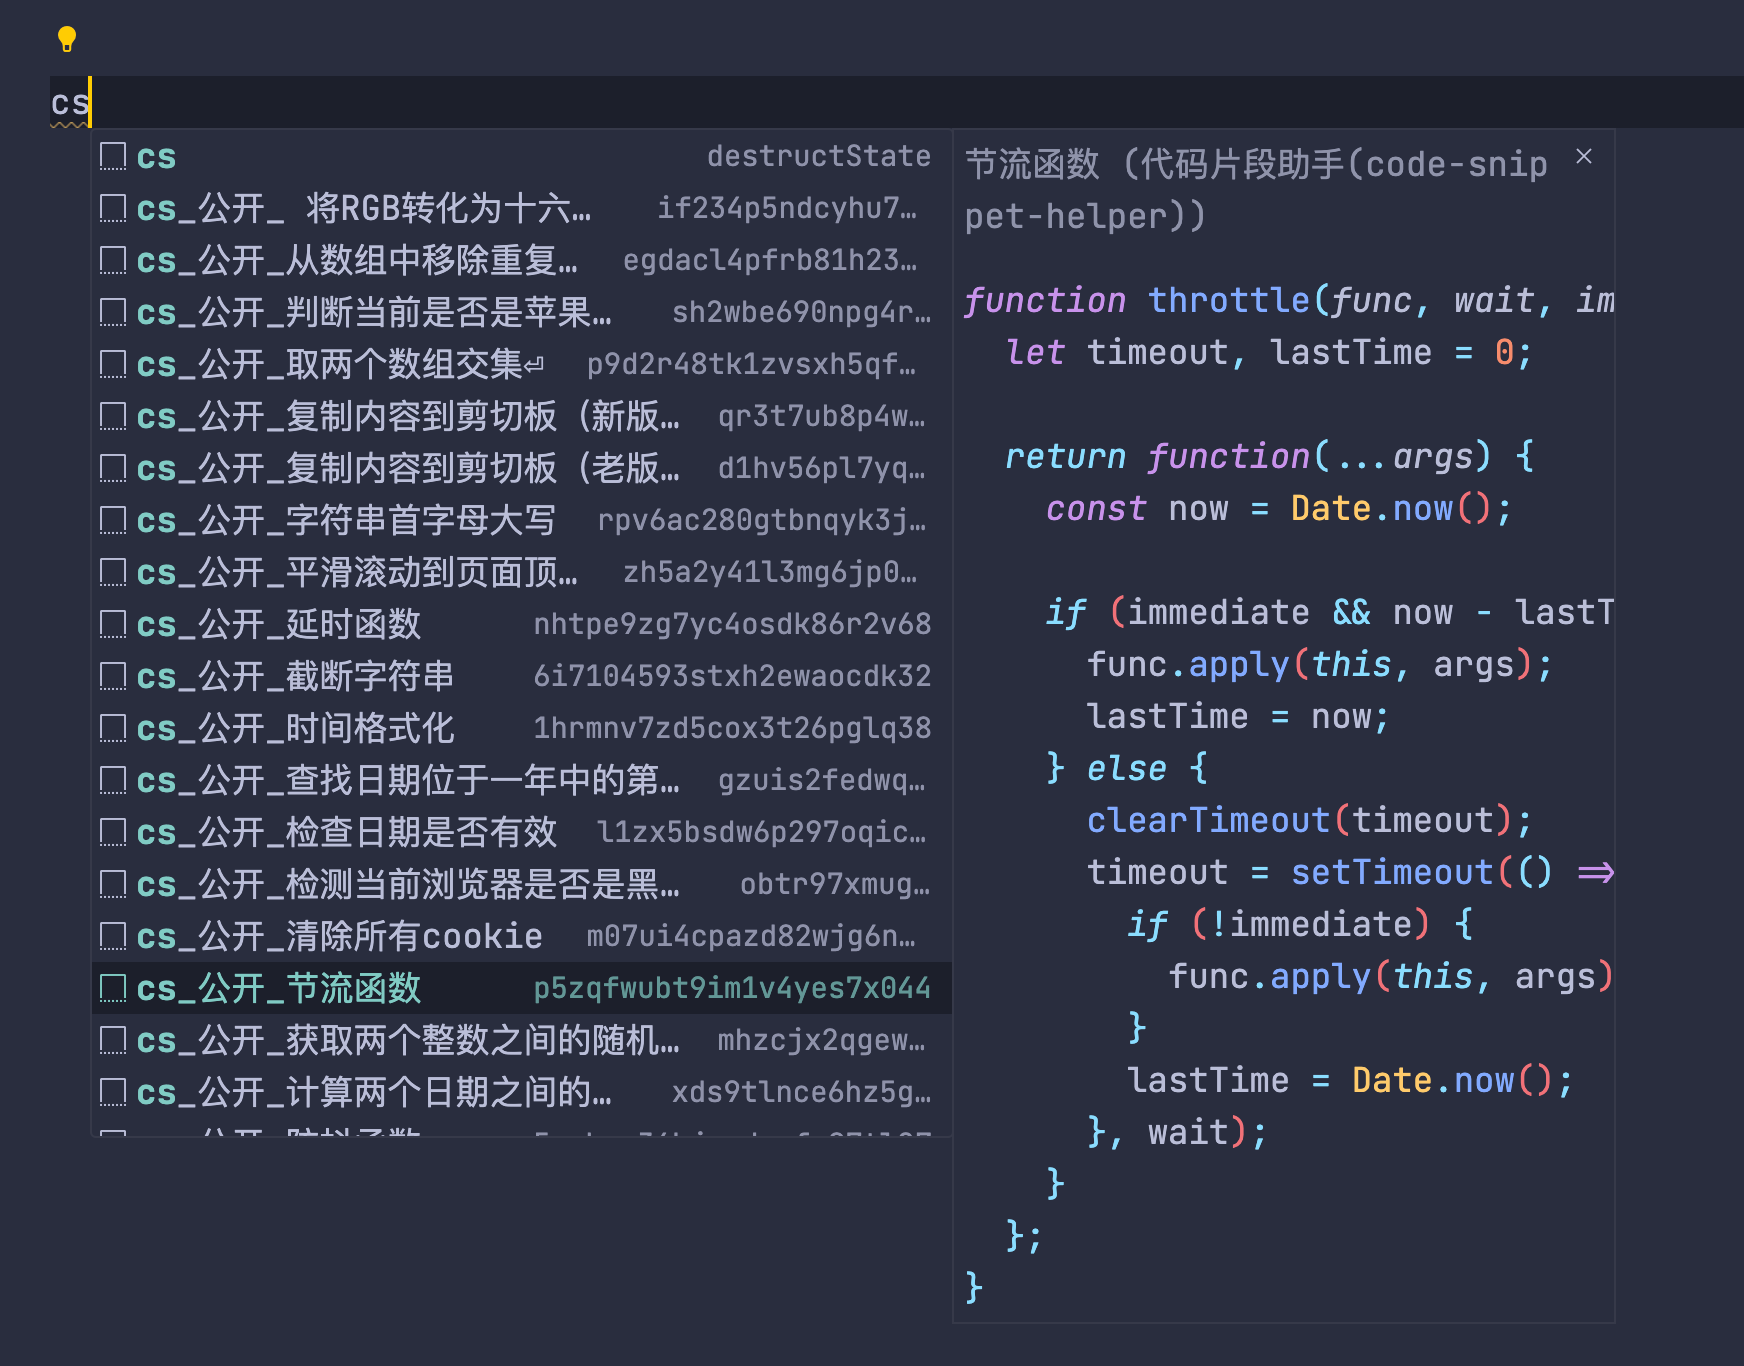The image size is (1744, 1366).
Task: Select suggestion cs_公开_查找日期位于一年中的第…
Action: pos(521,780)
